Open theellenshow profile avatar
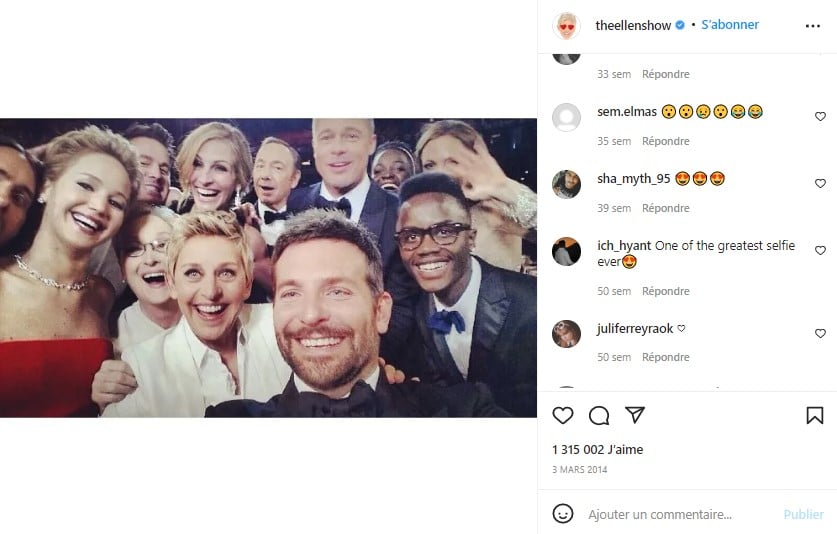Image resolution: width=837 pixels, height=534 pixels. click(x=566, y=25)
